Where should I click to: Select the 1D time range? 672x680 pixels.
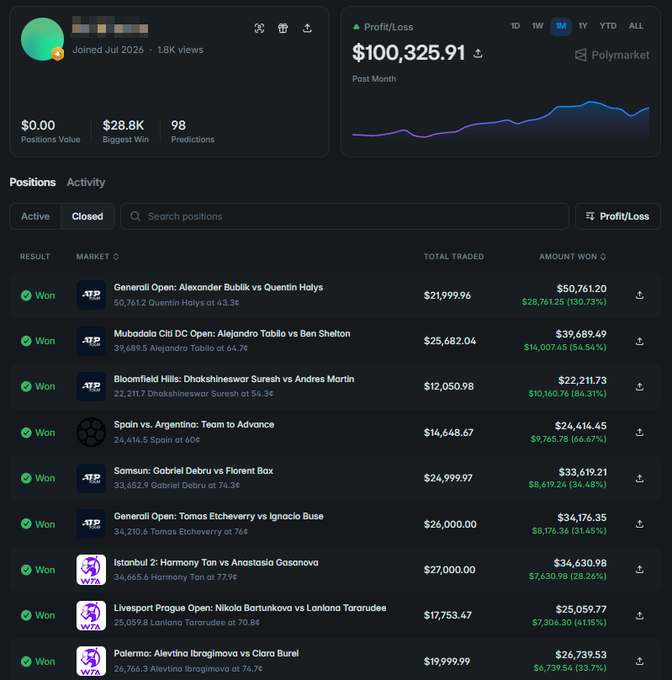(x=515, y=26)
